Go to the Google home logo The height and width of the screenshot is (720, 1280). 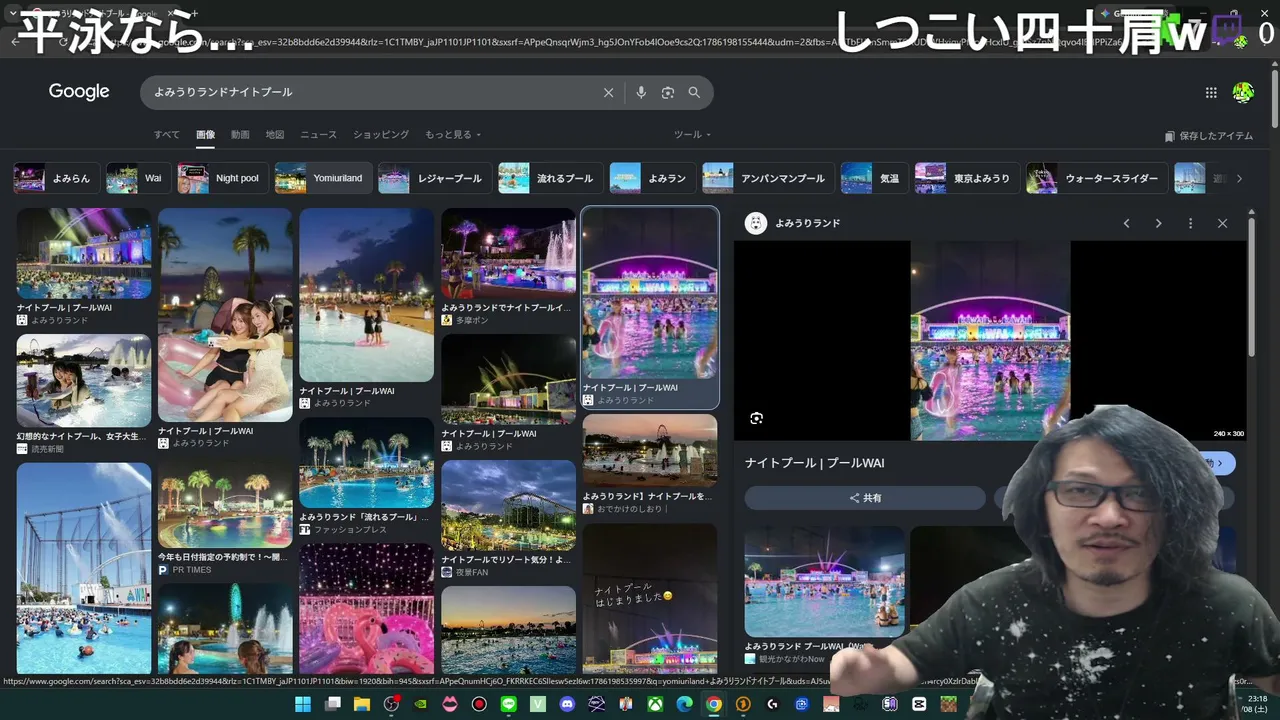(79, 92)
